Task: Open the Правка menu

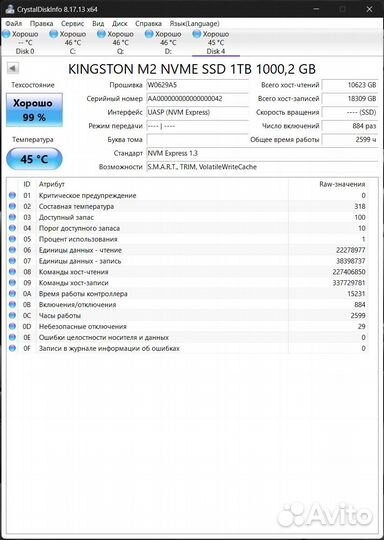Action: point(41,24)
